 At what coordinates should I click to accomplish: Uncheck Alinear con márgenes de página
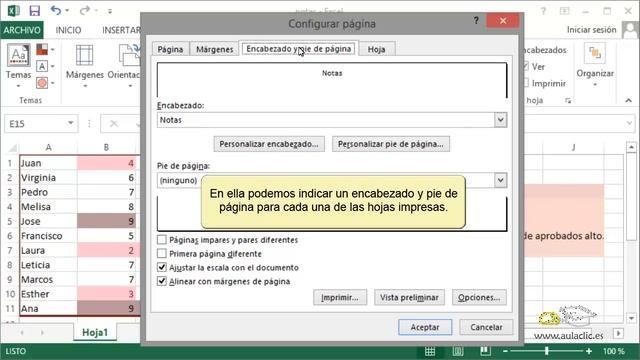click(162, 281)
